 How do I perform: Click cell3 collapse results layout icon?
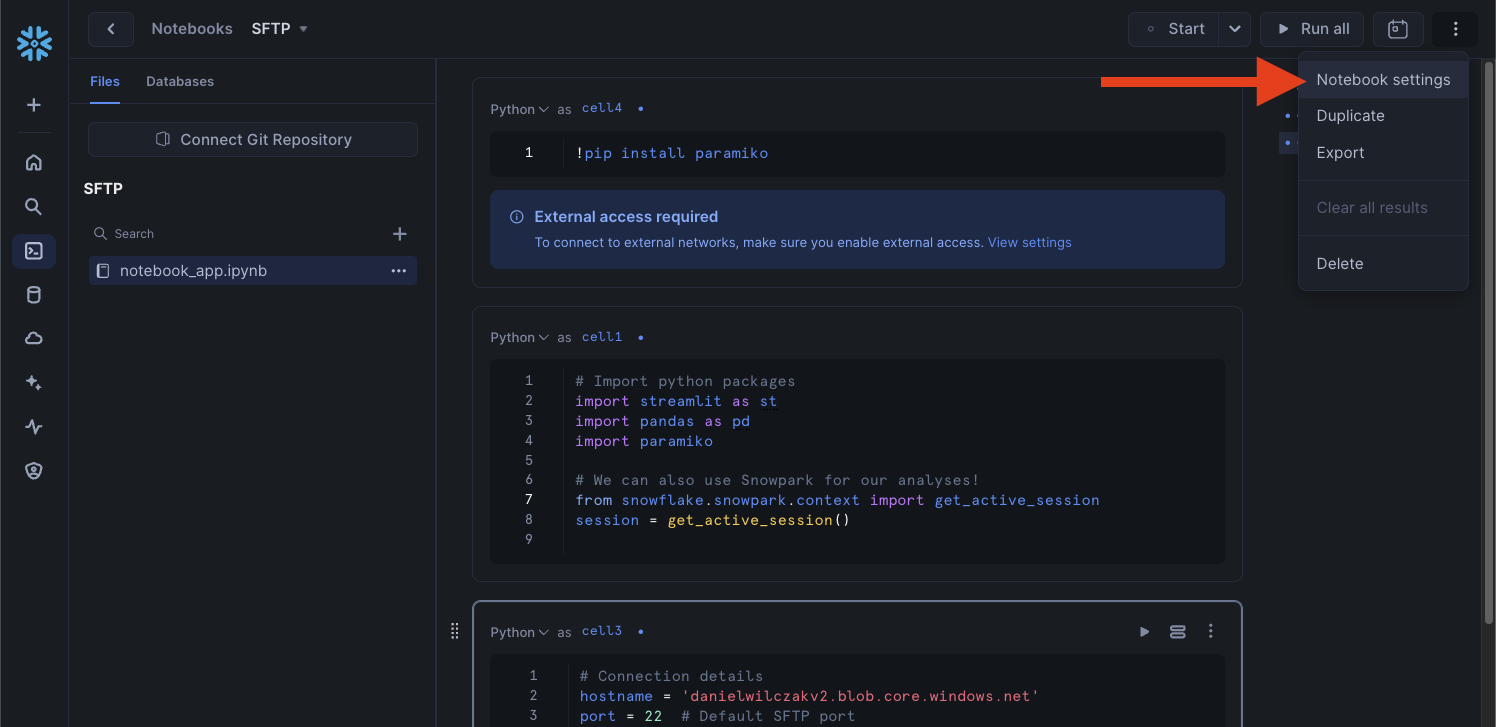pyautogui.click(x=1178, y=631)
